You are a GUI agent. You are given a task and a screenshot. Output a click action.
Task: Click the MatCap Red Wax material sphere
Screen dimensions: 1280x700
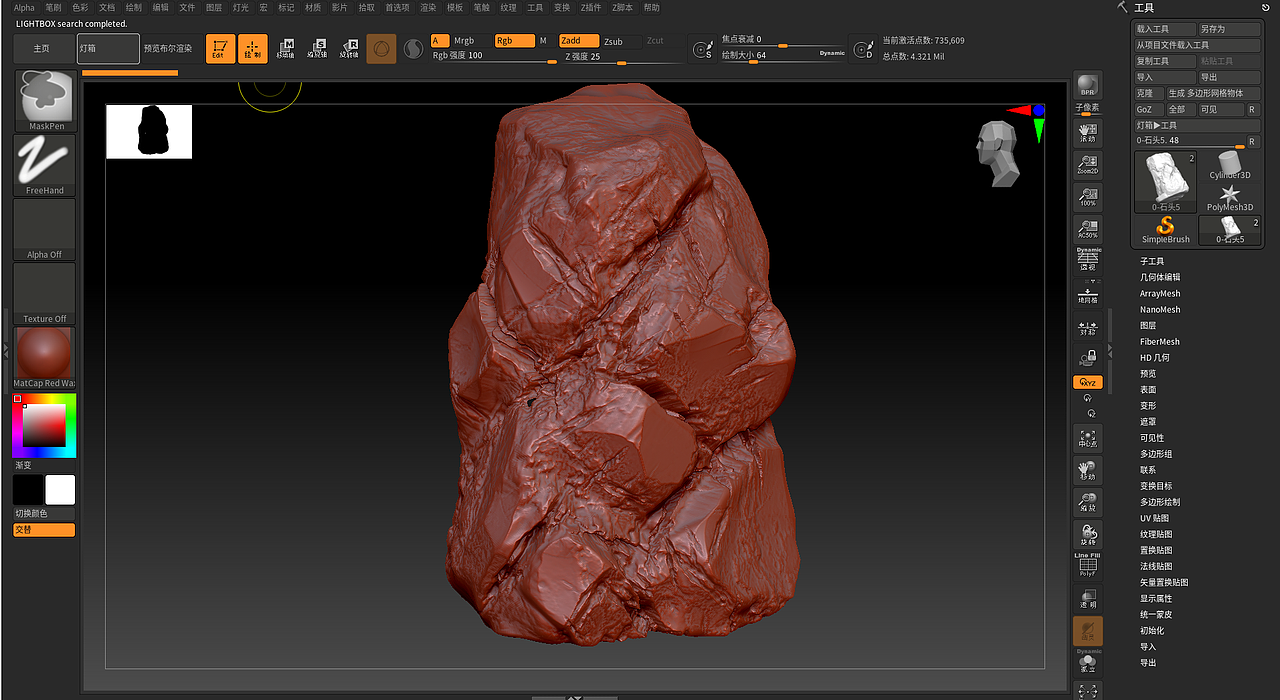click(x=44, y=353)
